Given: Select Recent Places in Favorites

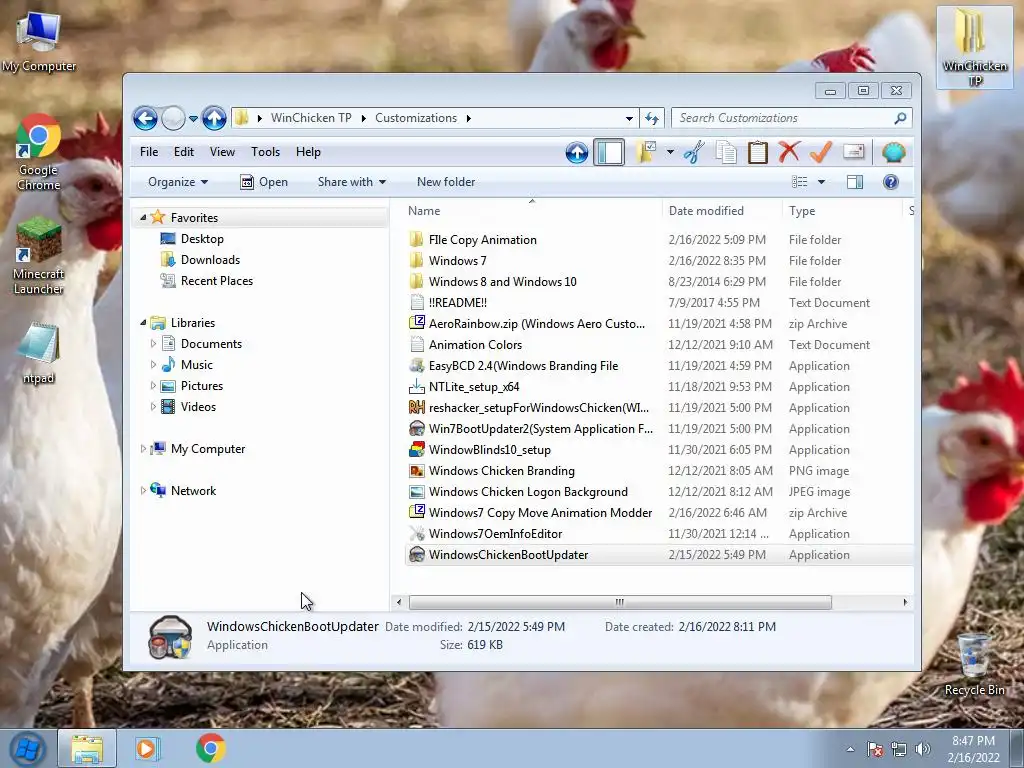Looking at the screenshot, I should (x=217, y=281).
